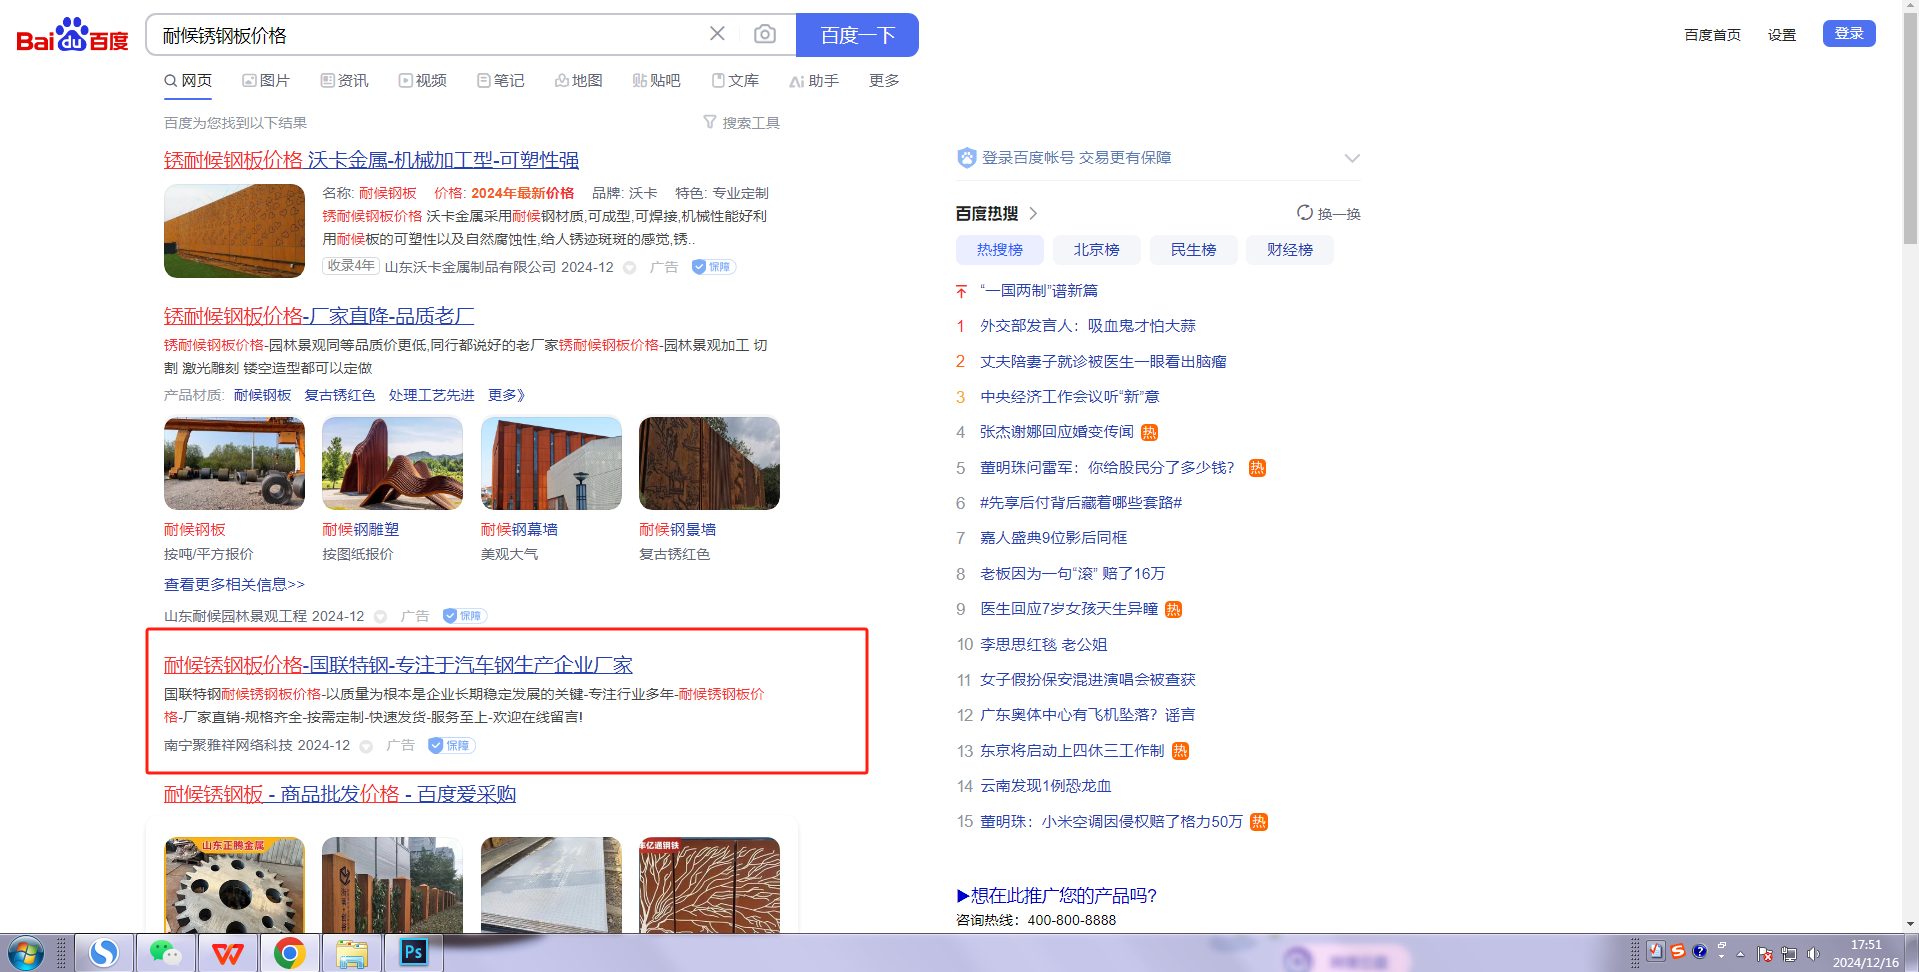
Task: Click the 百度一下 search button
Action: pos(857,35)
